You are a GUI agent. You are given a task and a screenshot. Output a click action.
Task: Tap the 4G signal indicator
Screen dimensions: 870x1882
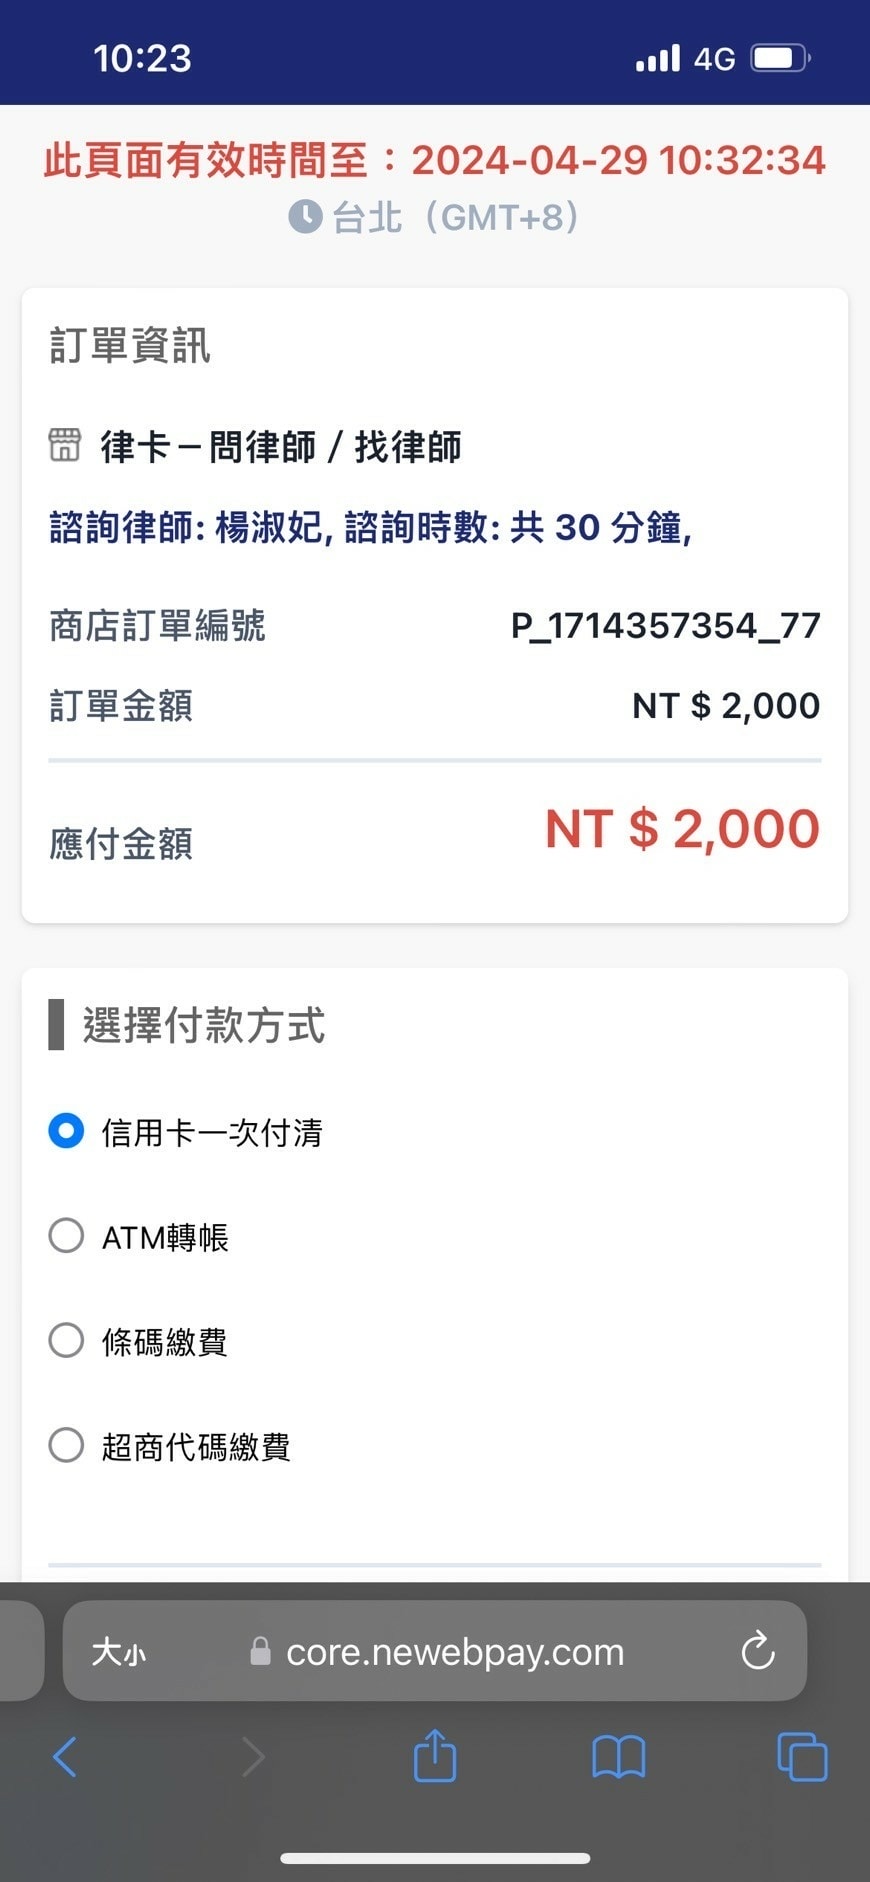[714, 58]
